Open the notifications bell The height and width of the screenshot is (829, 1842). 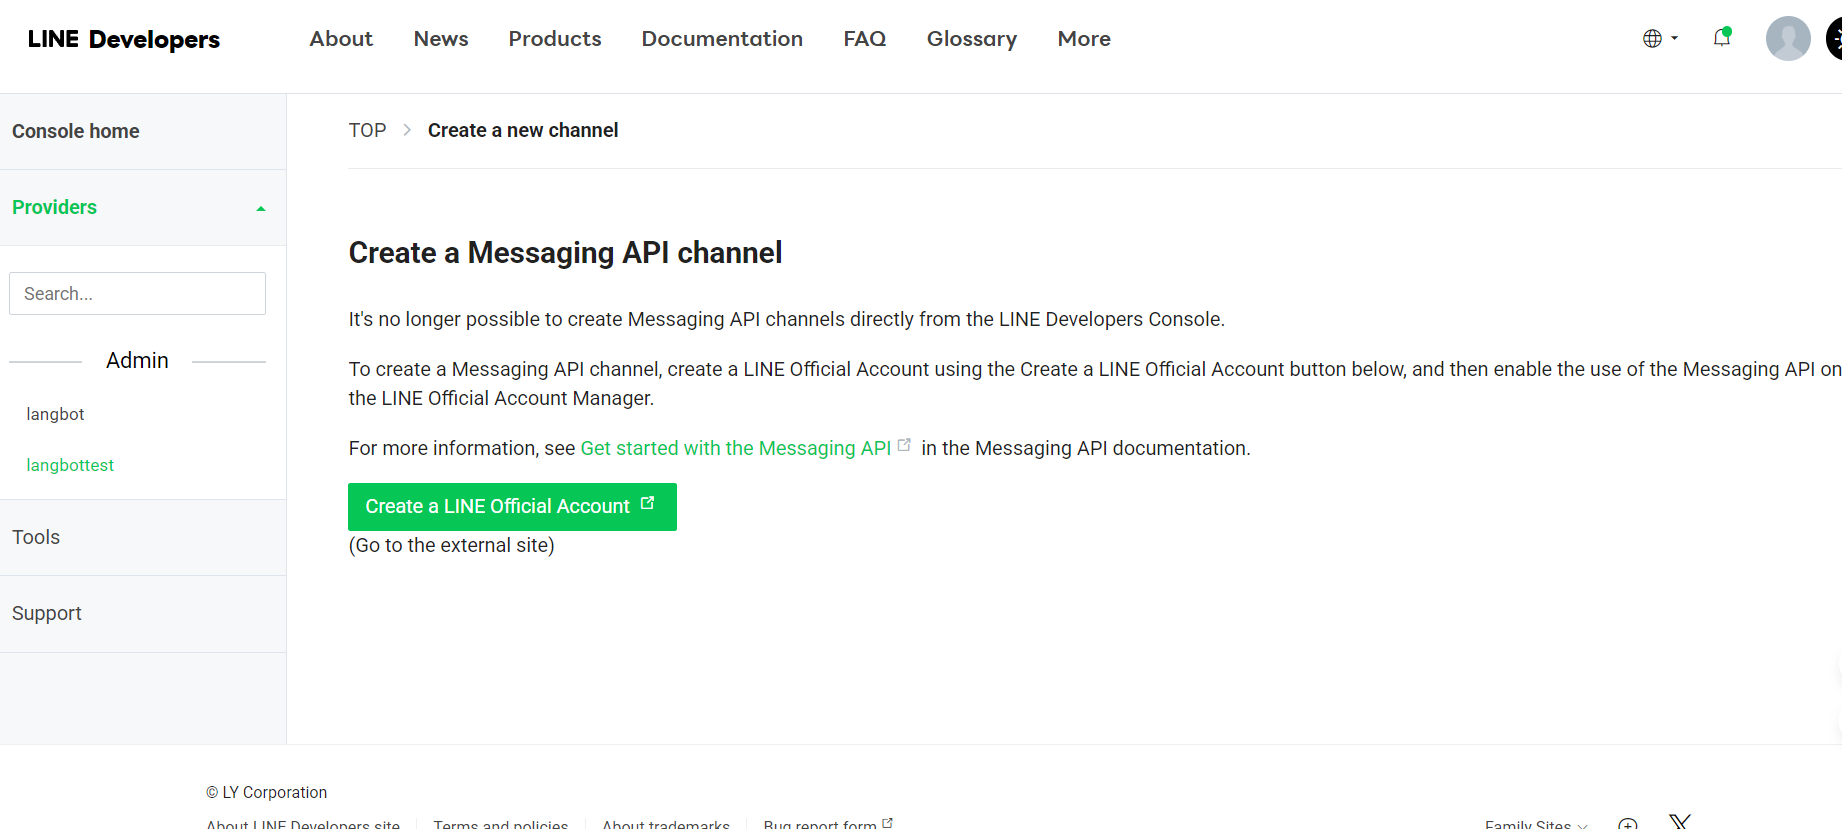[1721, 38]
